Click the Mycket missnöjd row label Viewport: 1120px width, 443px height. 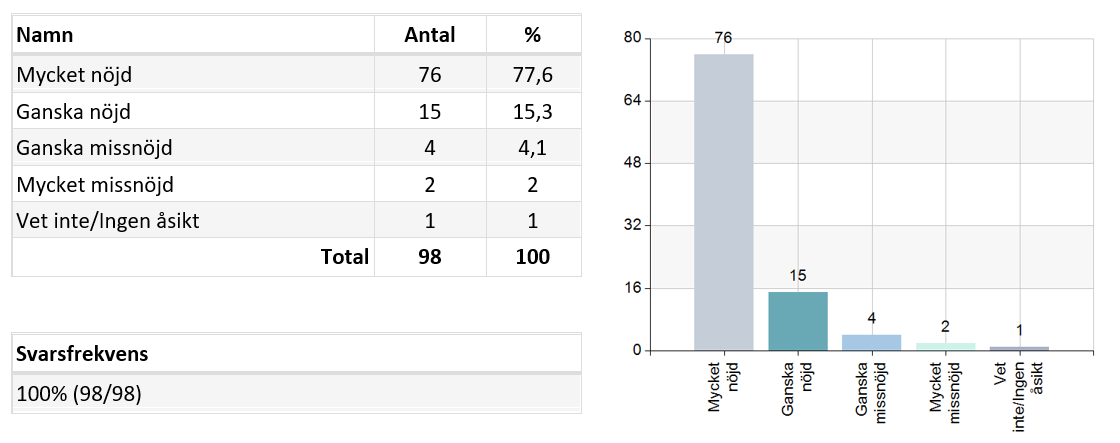click(x=95, y=185)
